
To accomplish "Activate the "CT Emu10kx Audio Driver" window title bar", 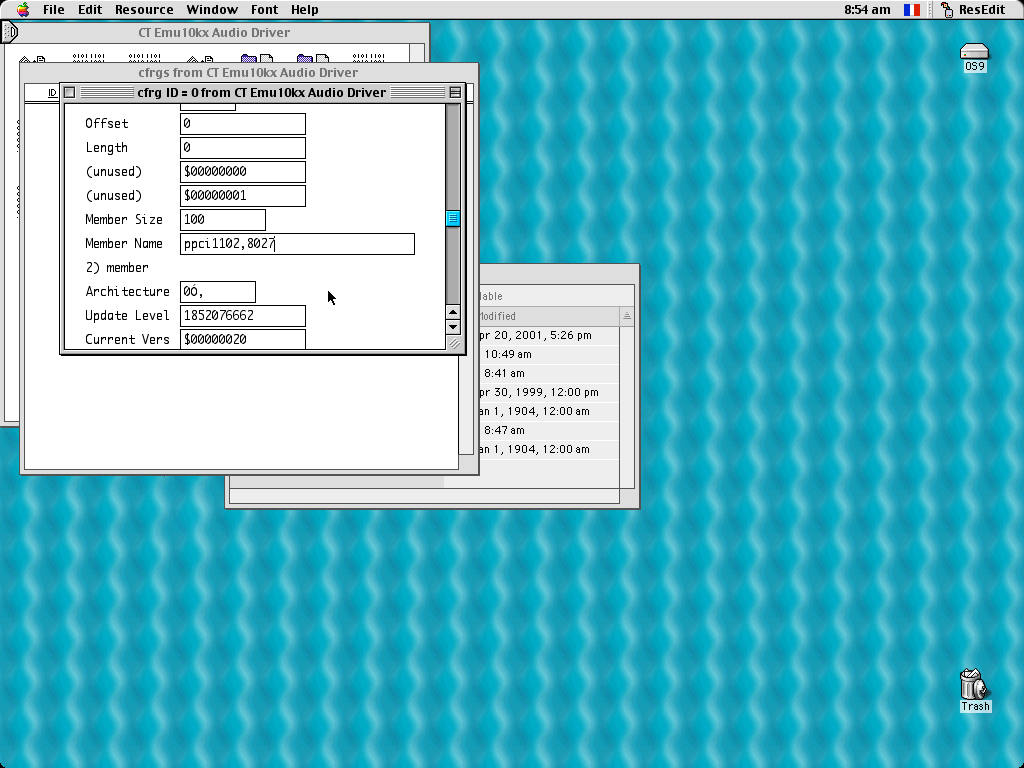I will (214, 33).
